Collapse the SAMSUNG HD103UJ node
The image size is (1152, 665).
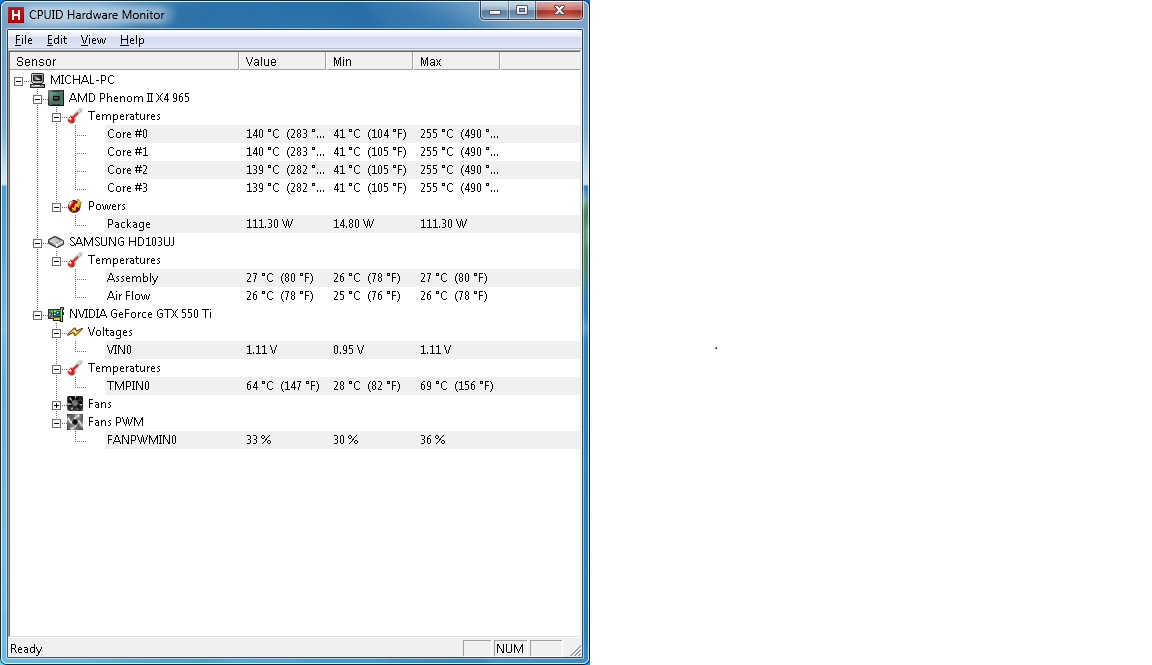click(37, 243)
